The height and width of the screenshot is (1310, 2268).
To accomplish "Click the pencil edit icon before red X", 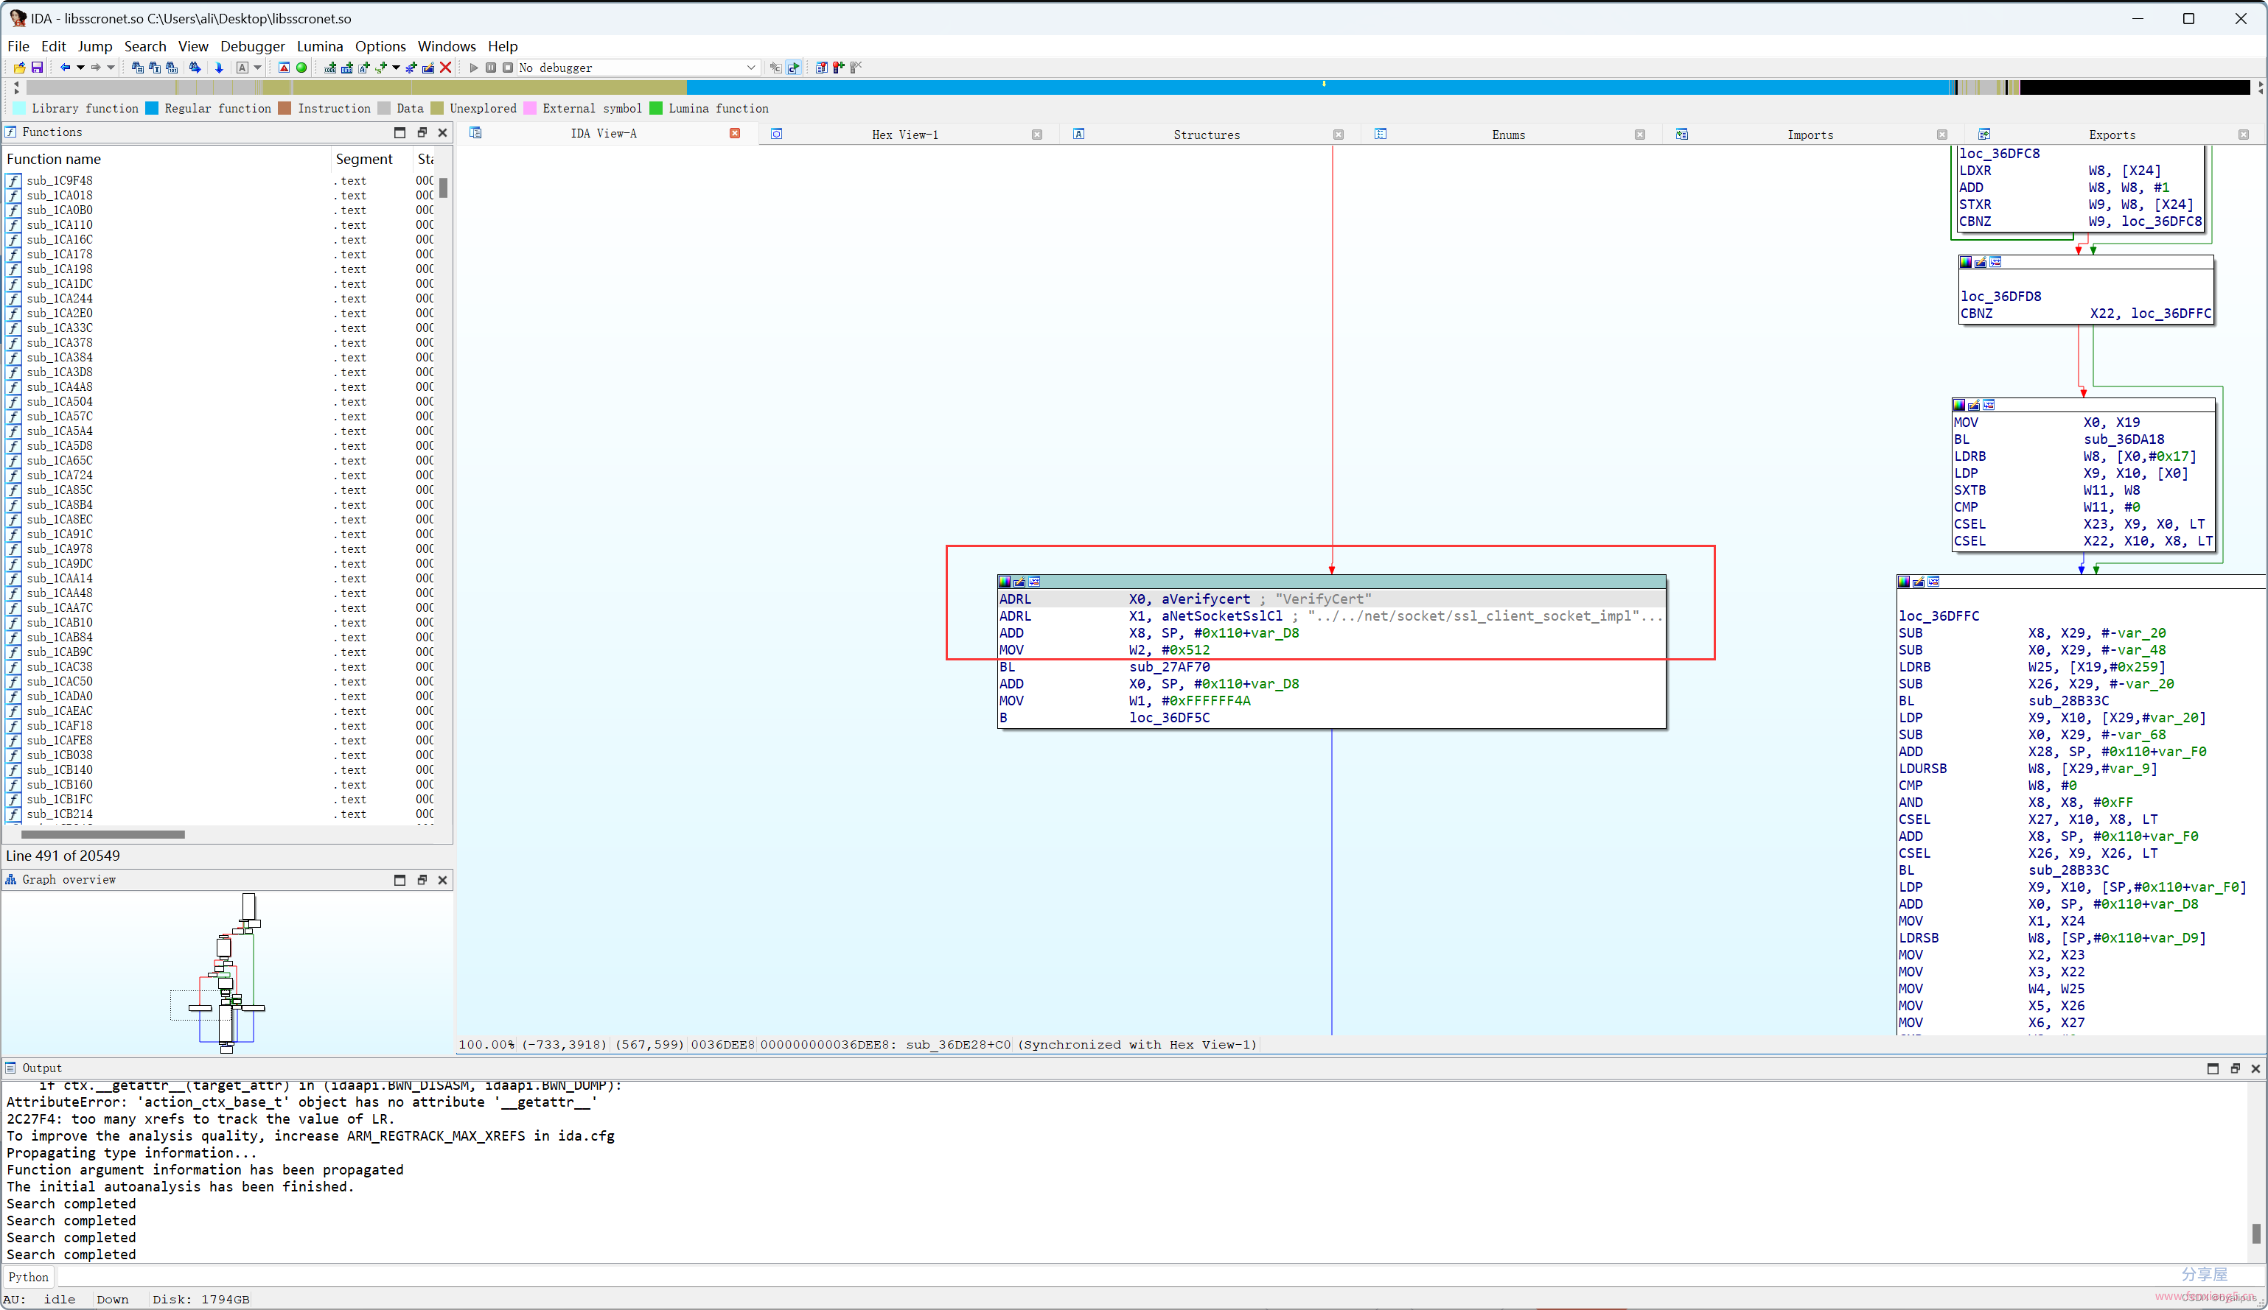I will click(x=428, y=67).
